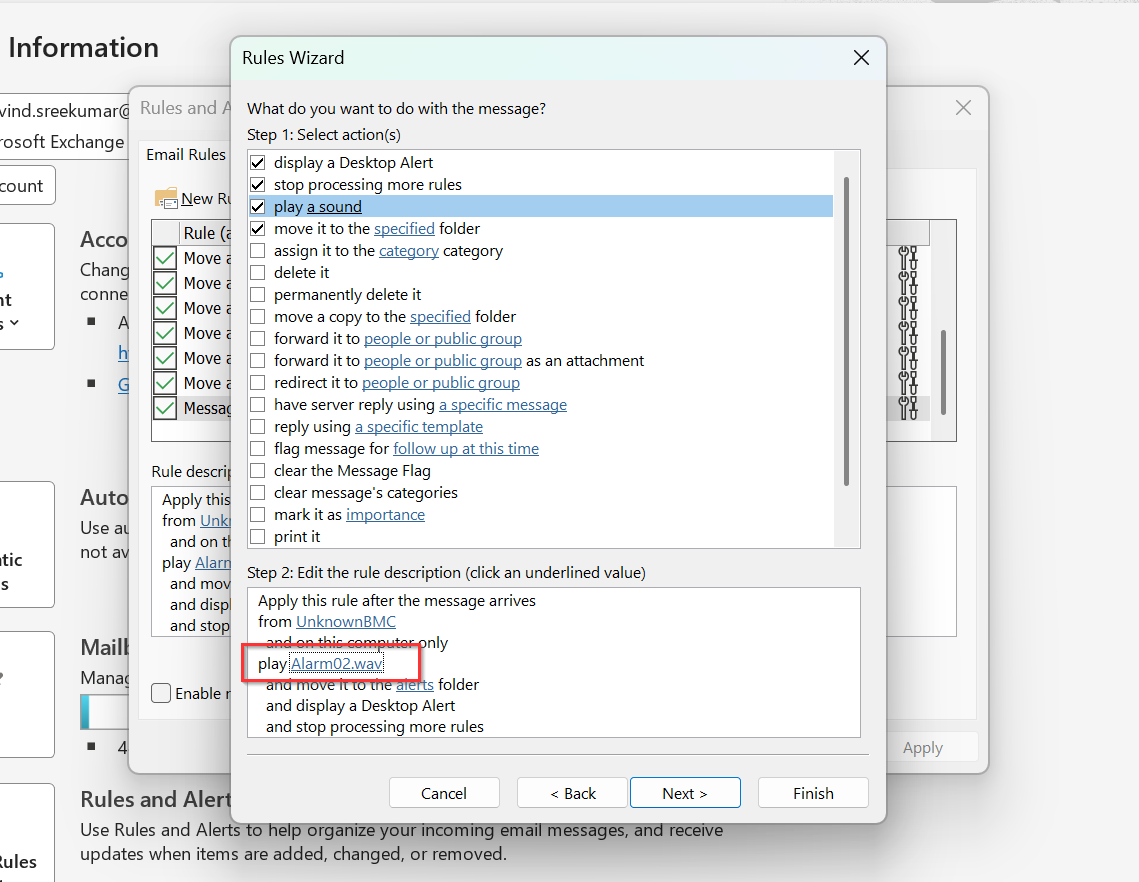Open the 'alerts' folder link in description
The width and height of the screenshot is (1139, 882).
pyautogui.click(x=414, y=685)
